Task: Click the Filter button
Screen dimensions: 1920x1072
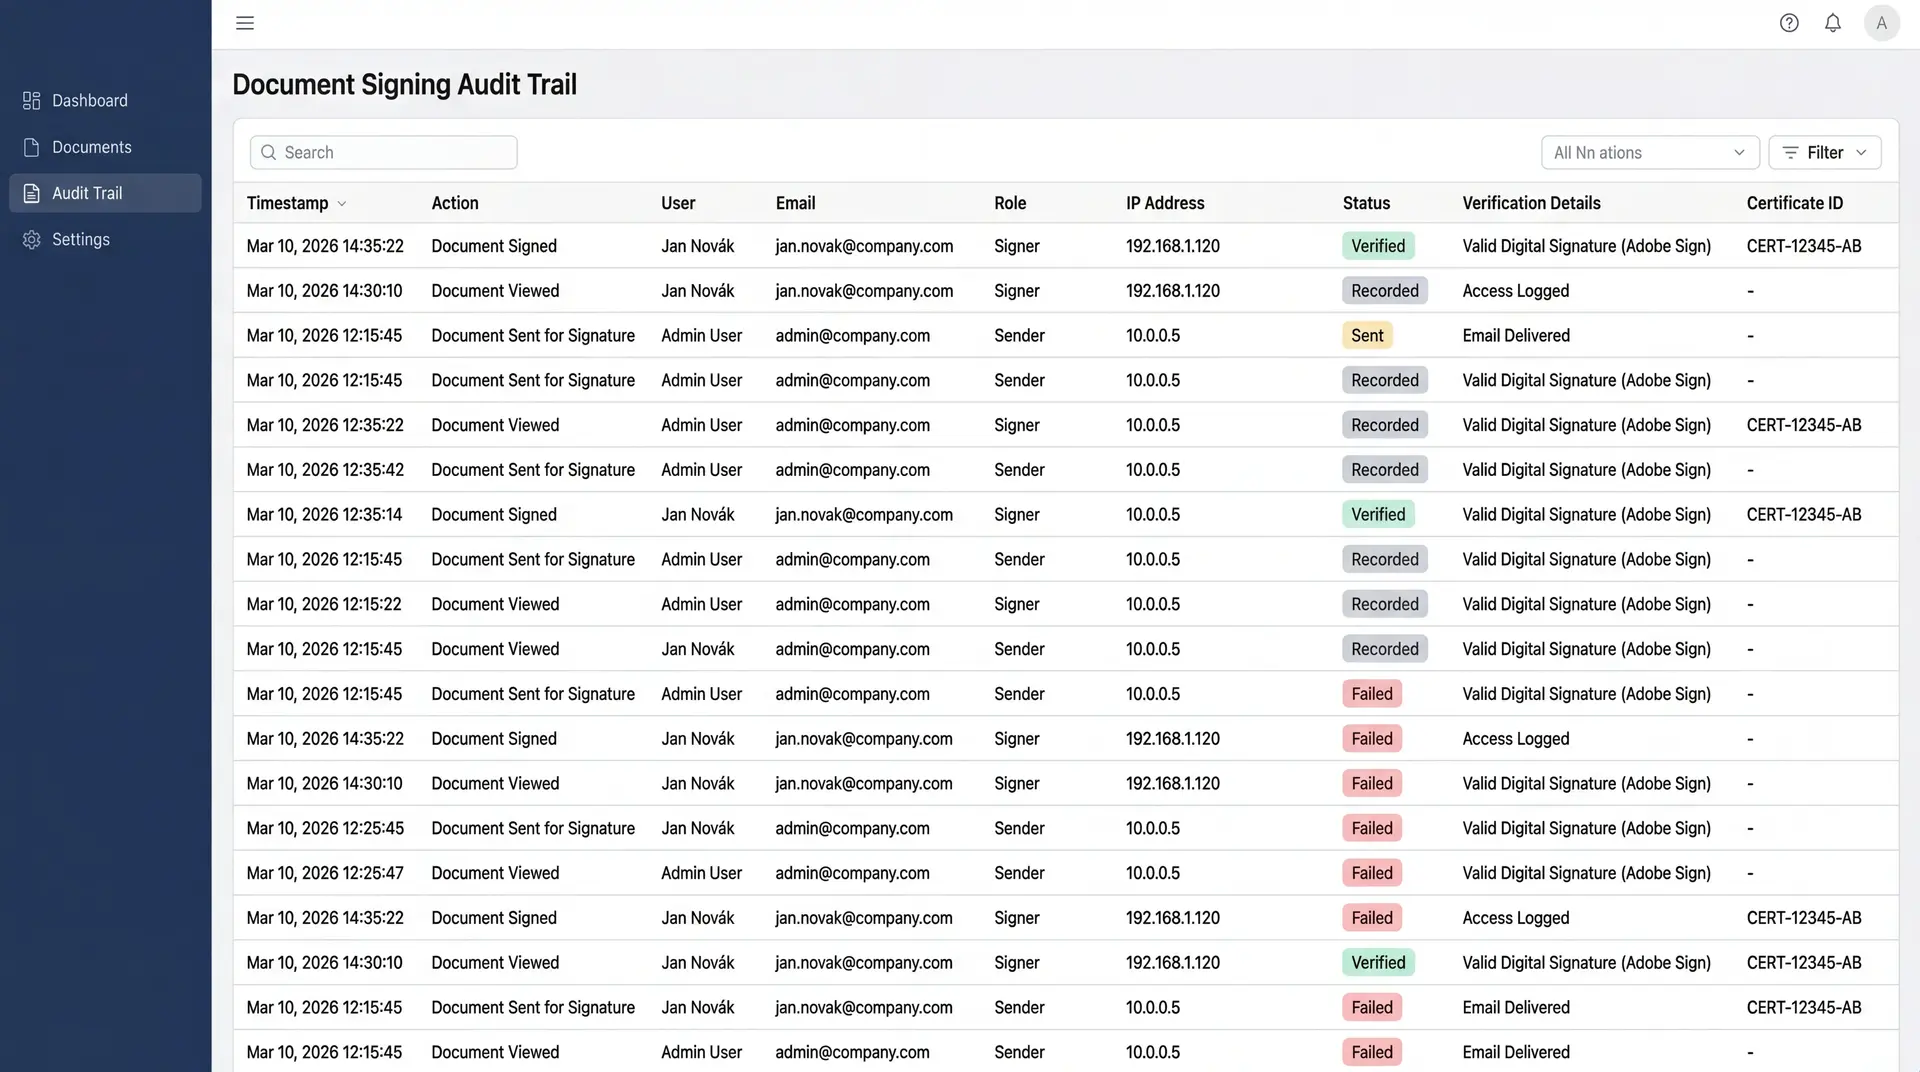Action: tap(1824, 152)
